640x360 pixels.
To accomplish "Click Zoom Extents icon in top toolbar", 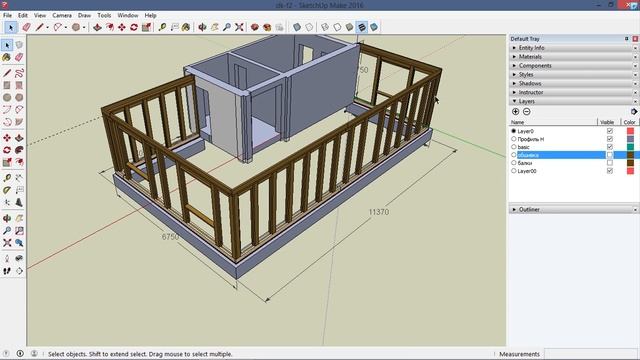I will [x=239, y=27].
